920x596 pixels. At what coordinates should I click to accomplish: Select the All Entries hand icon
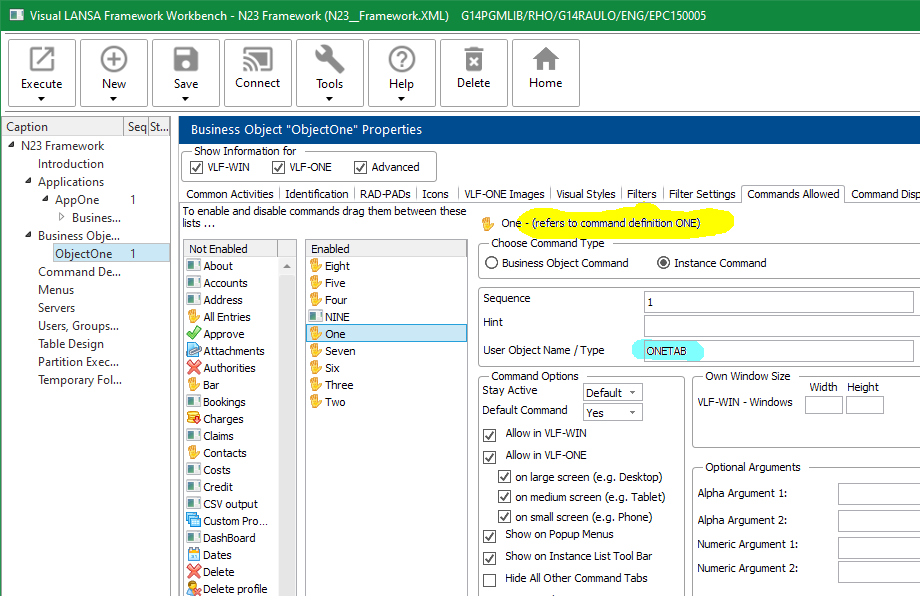[x=194, y=317]
